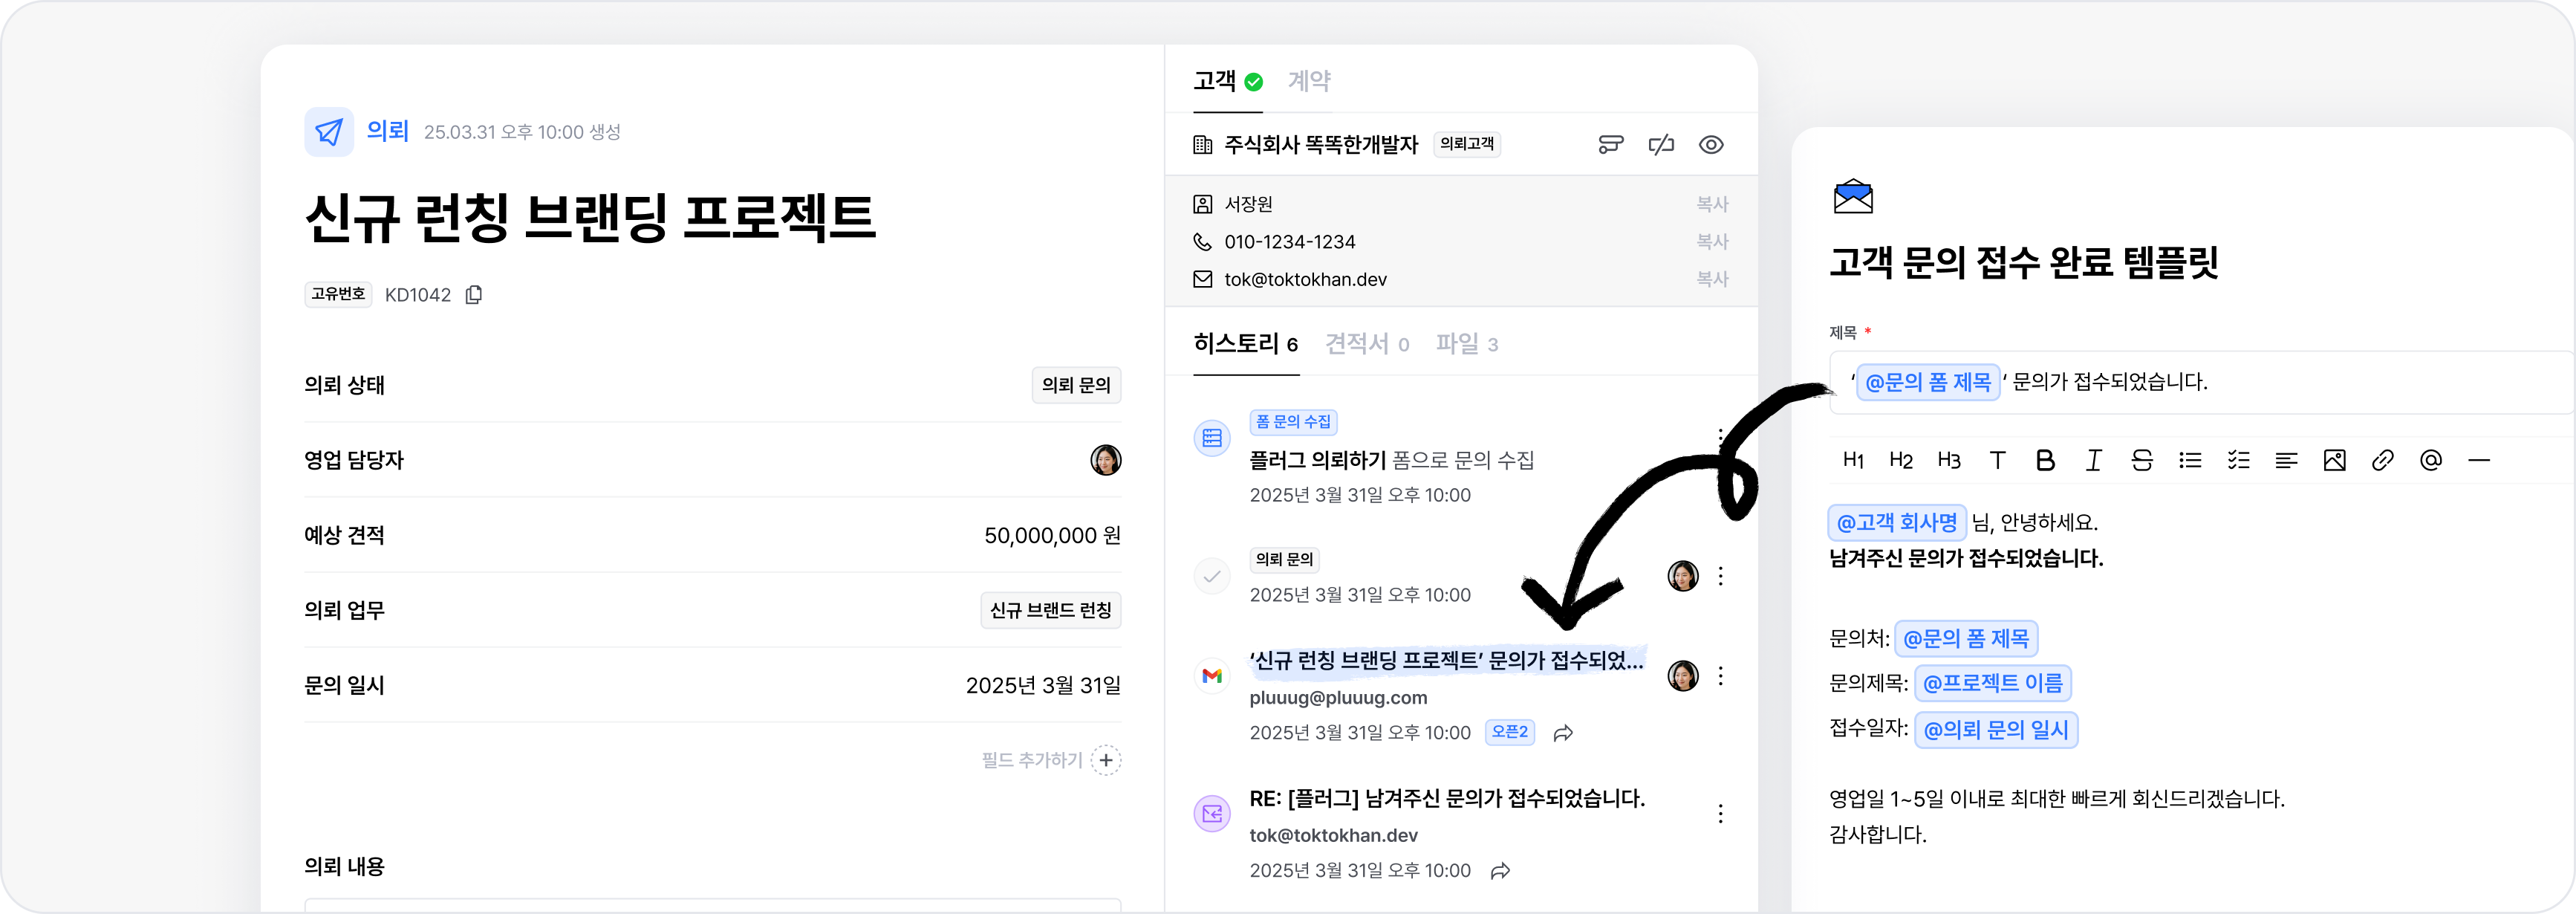Click the 의뢰고객 badge
This screenshot has width=2576, height=914.
[x=1467, y=144]
